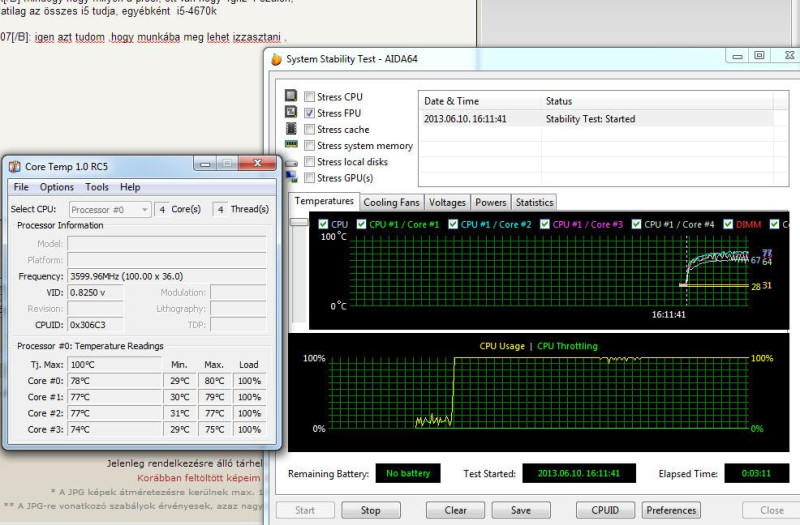This screenshot has height=525, width=800.
Task: Click the Elapsed Time 0:03:11 display
Action: point(757,473)
